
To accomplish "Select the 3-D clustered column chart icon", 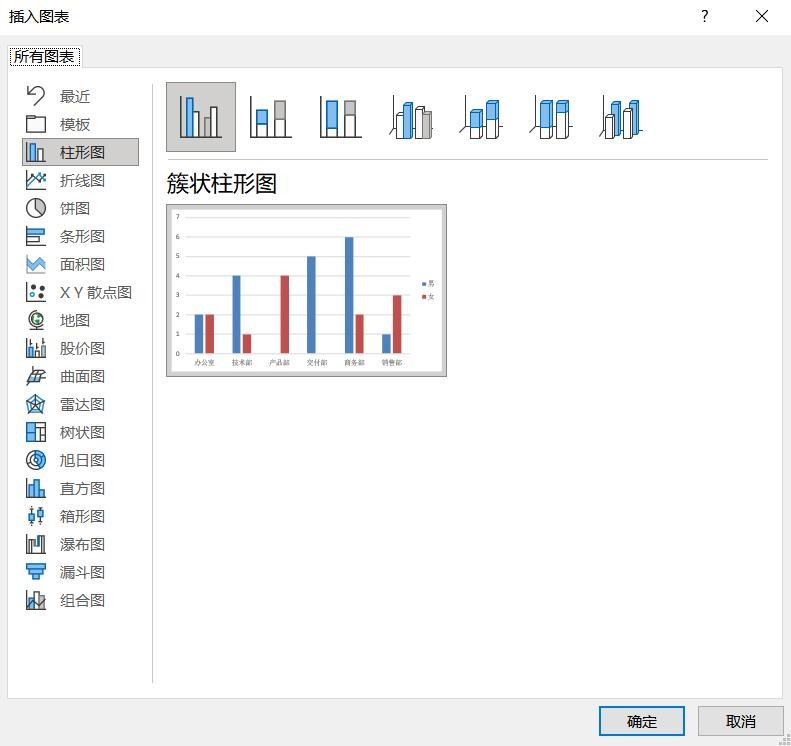I will pos(411,118).
